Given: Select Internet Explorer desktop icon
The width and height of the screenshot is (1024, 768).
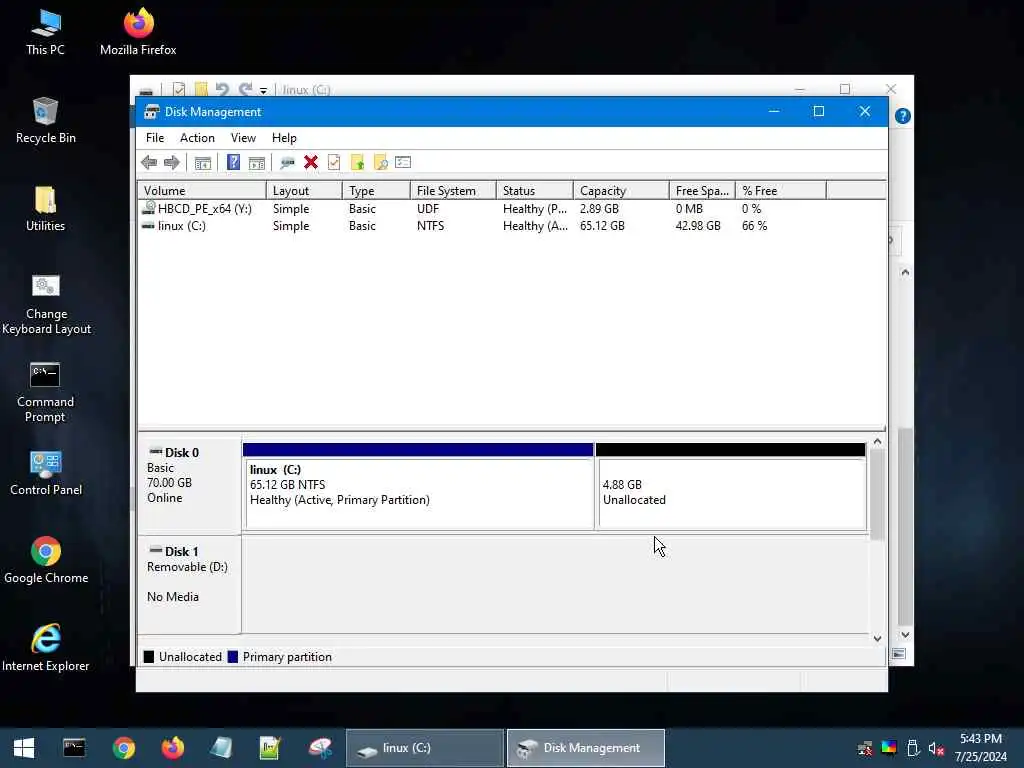Looking at the screenshot, I should 46,648.
